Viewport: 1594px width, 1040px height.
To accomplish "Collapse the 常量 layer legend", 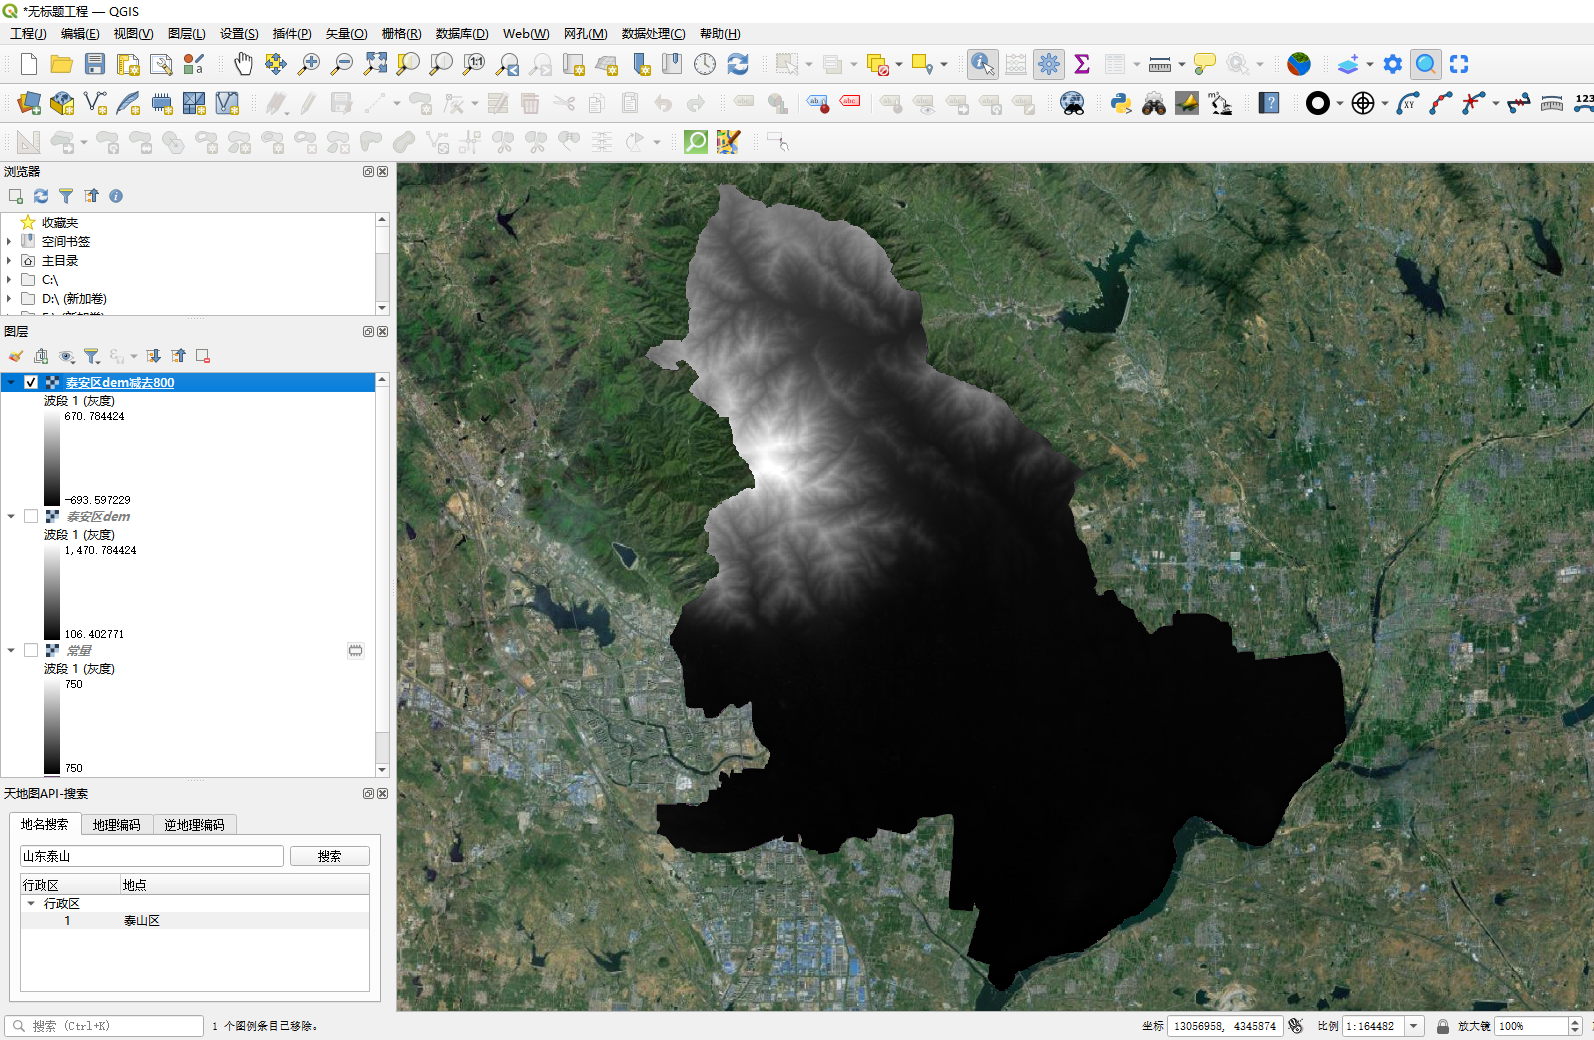I will [11, 650].
